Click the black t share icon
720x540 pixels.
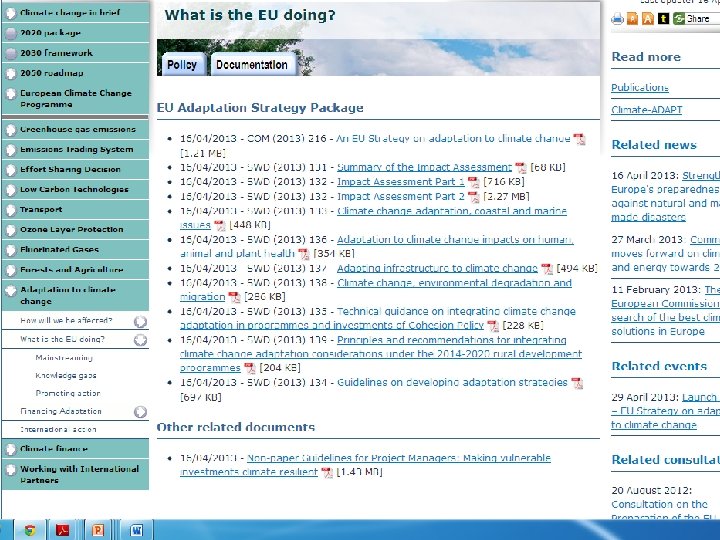(x=663, y=19)
